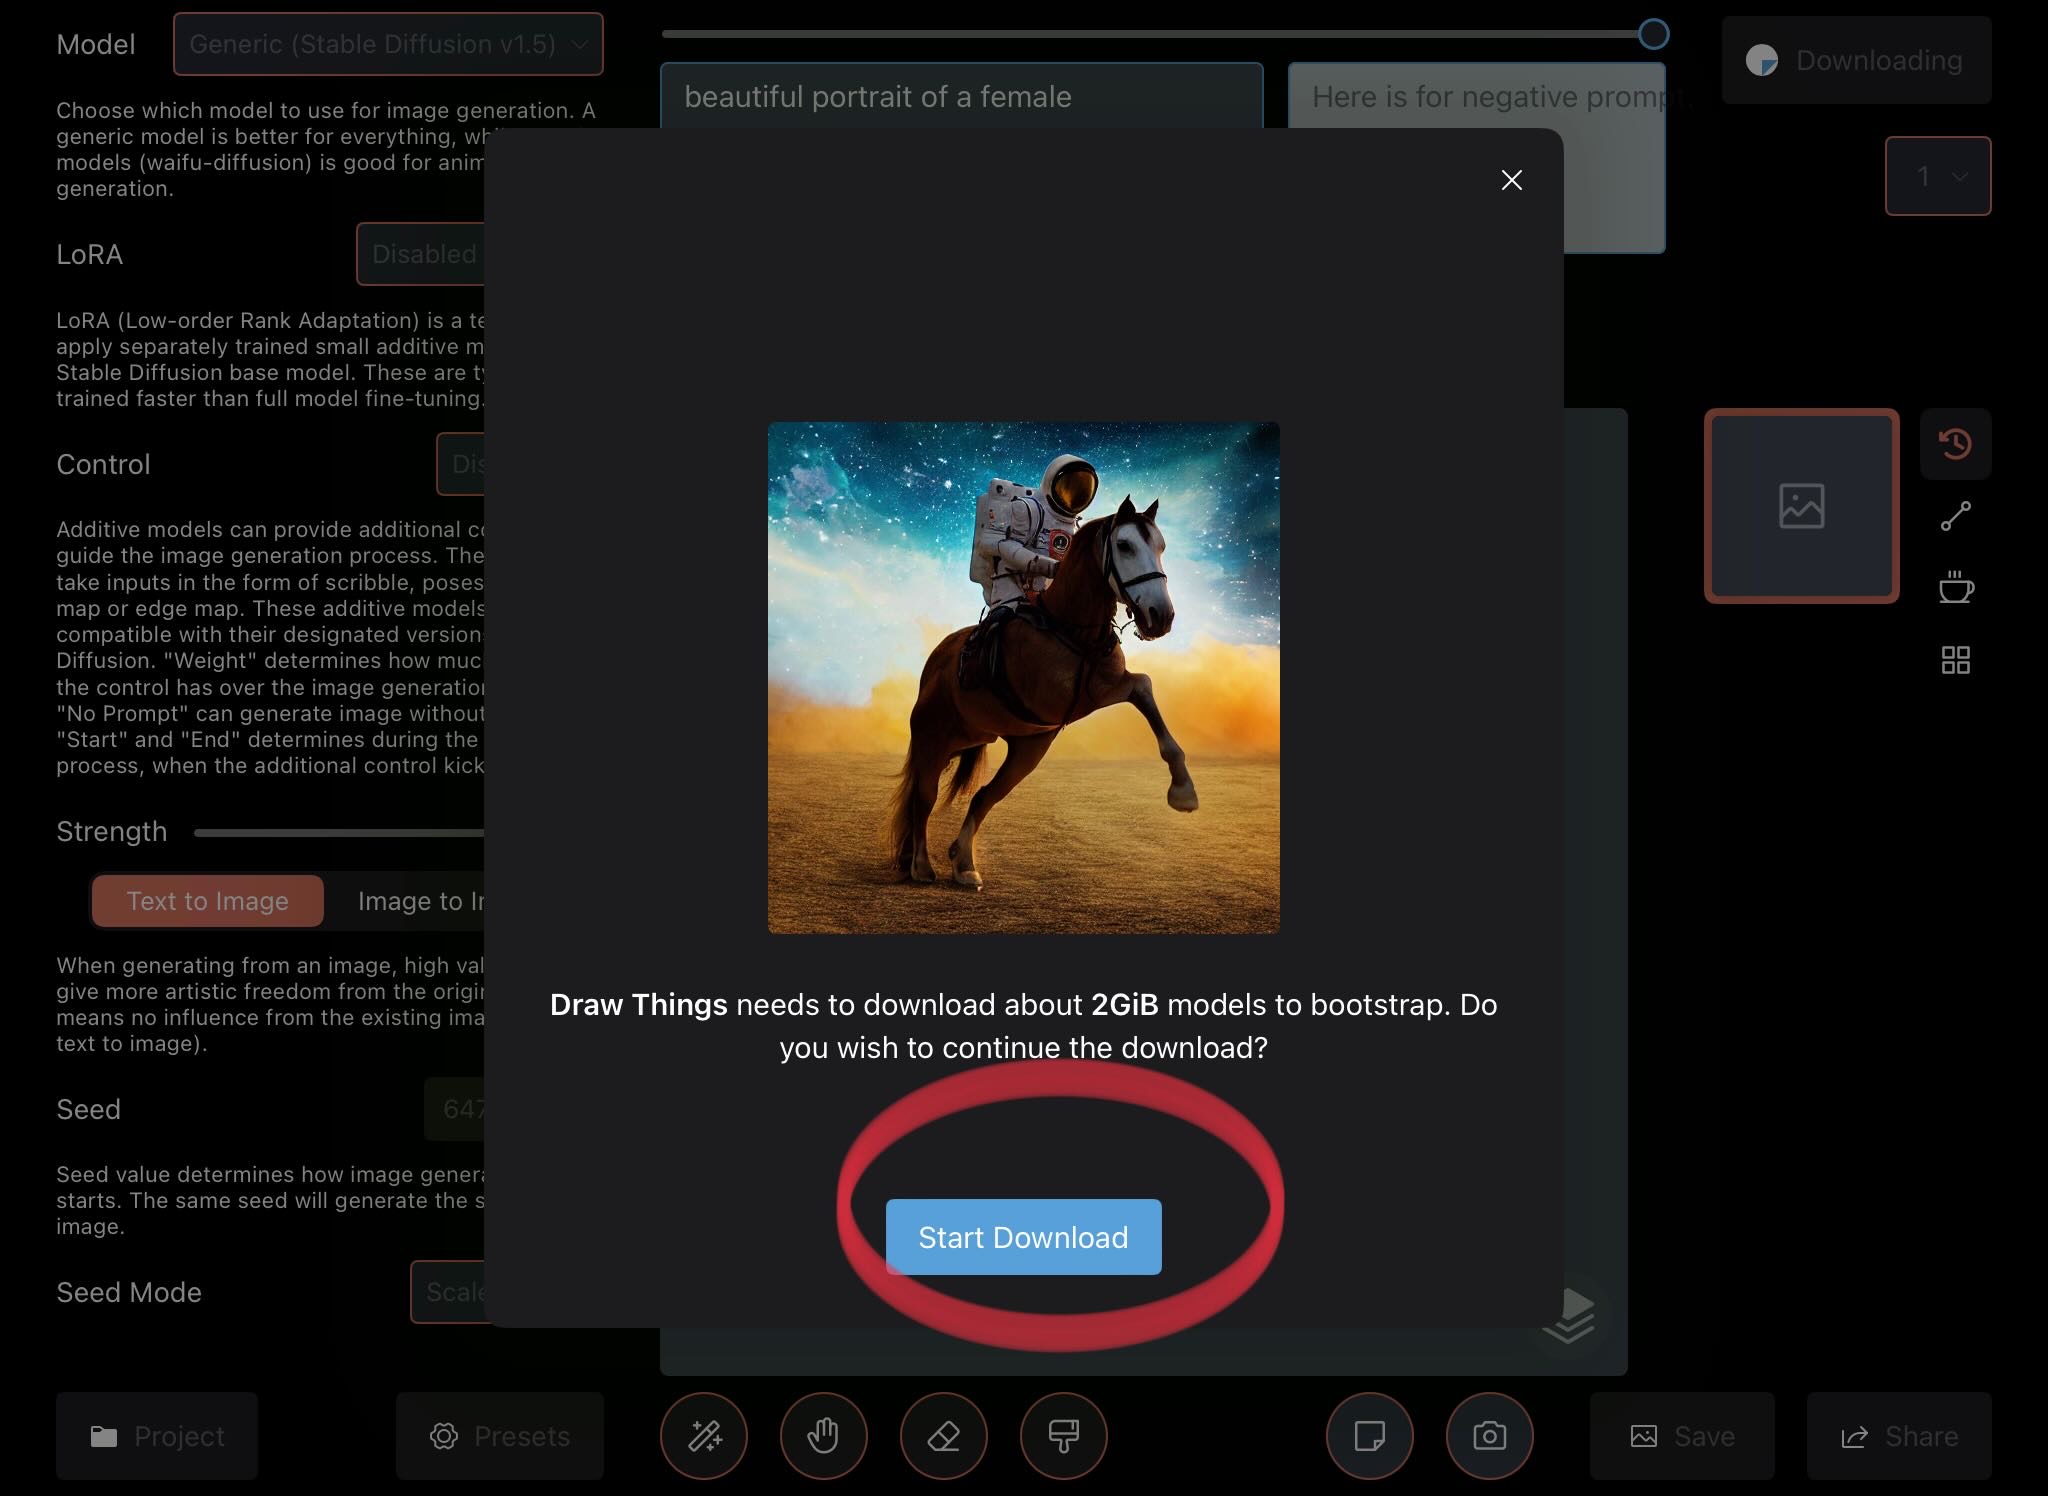Open the Presets button
2048x1496 pixels.
tap(500, 1436)
